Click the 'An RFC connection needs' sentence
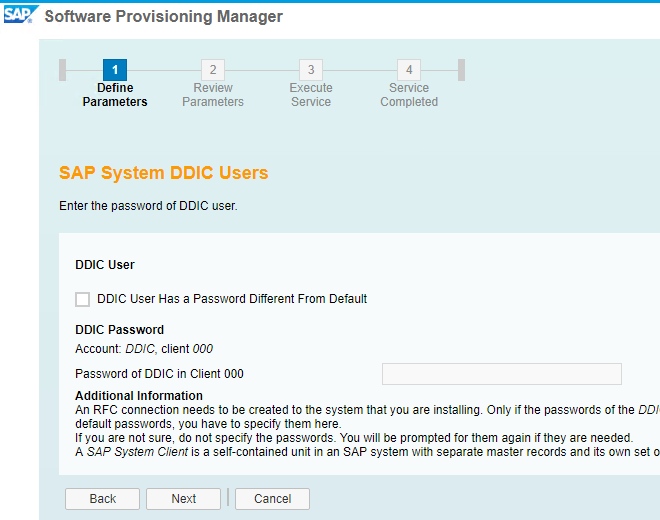 point(367,417)
